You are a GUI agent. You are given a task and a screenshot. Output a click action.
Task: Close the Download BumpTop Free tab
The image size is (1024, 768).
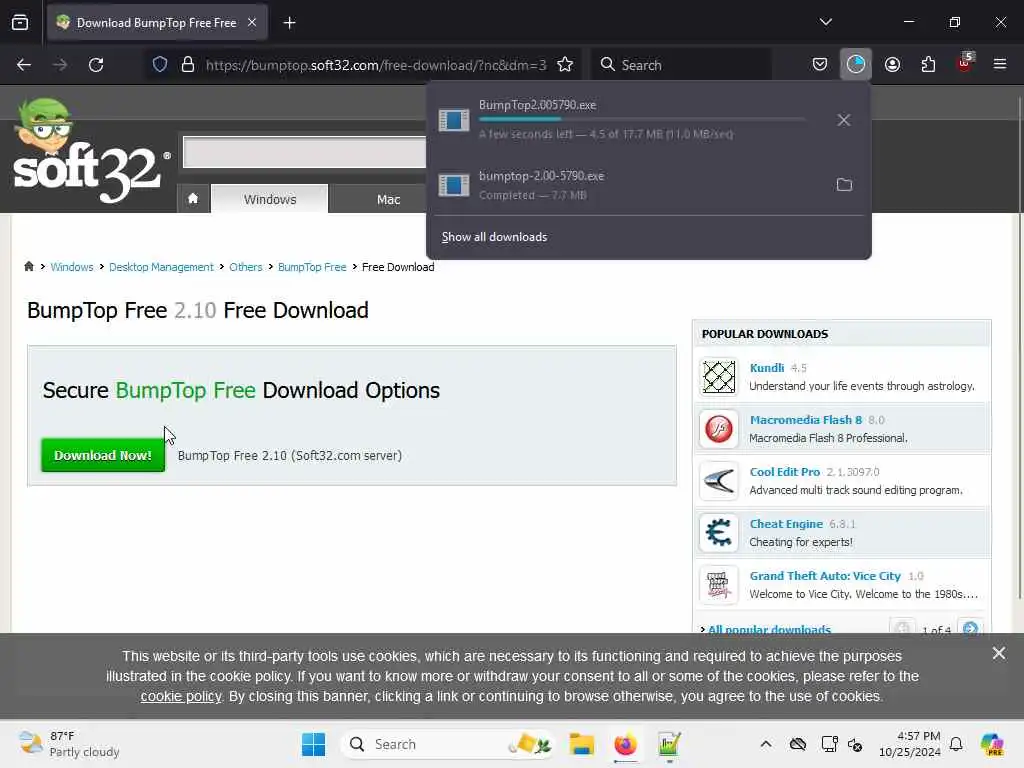(252, 22)
